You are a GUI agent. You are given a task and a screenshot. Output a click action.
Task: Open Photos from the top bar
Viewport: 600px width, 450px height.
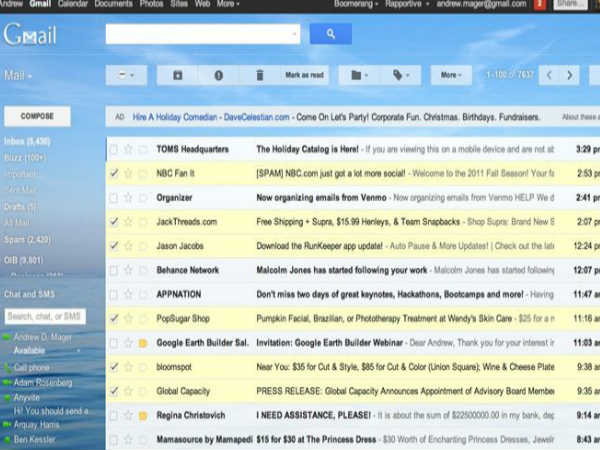(x=151, y=4)
